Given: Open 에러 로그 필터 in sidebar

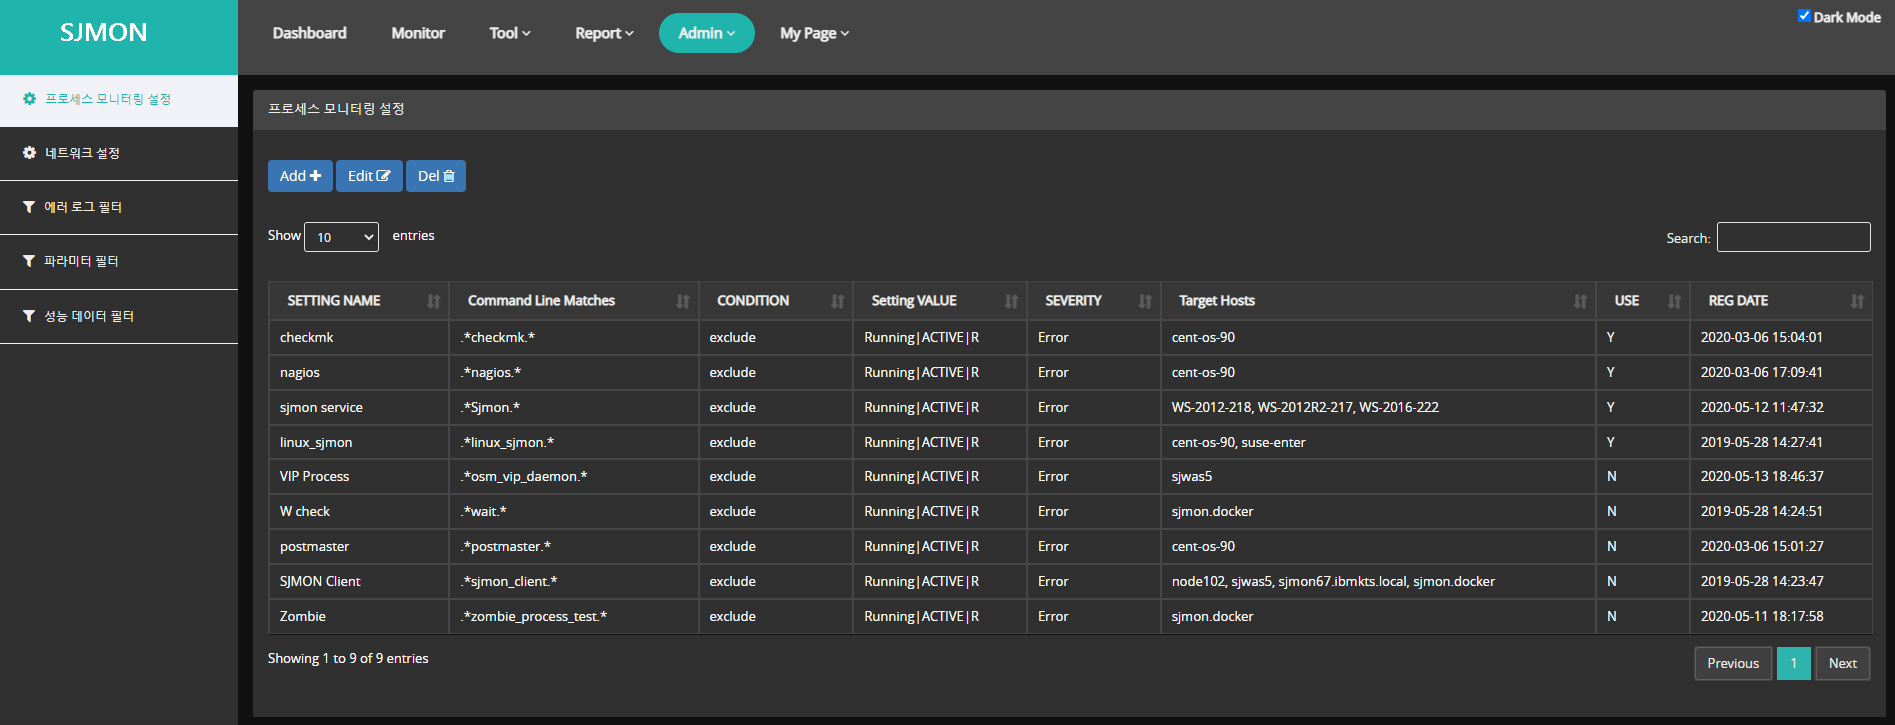Looking at the screenshot, I should pos(83,207).
